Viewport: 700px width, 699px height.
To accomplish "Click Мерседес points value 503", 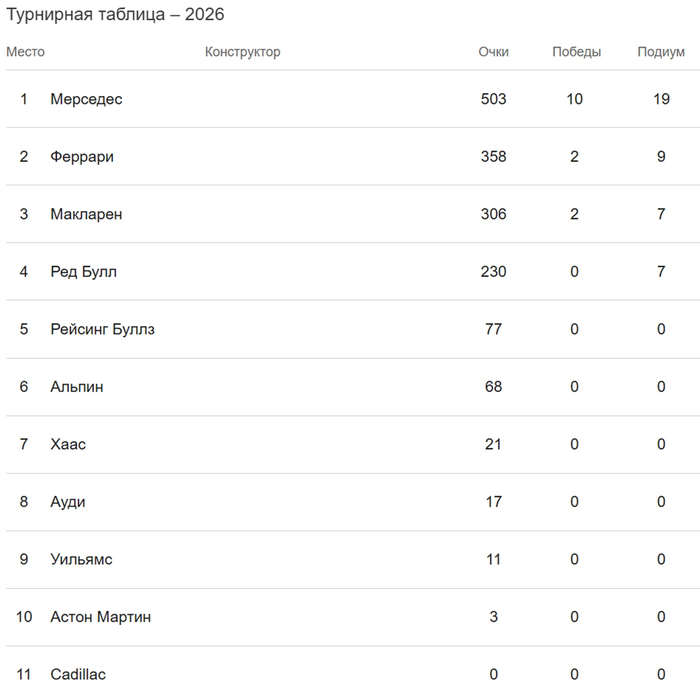I will click(494, 99).
